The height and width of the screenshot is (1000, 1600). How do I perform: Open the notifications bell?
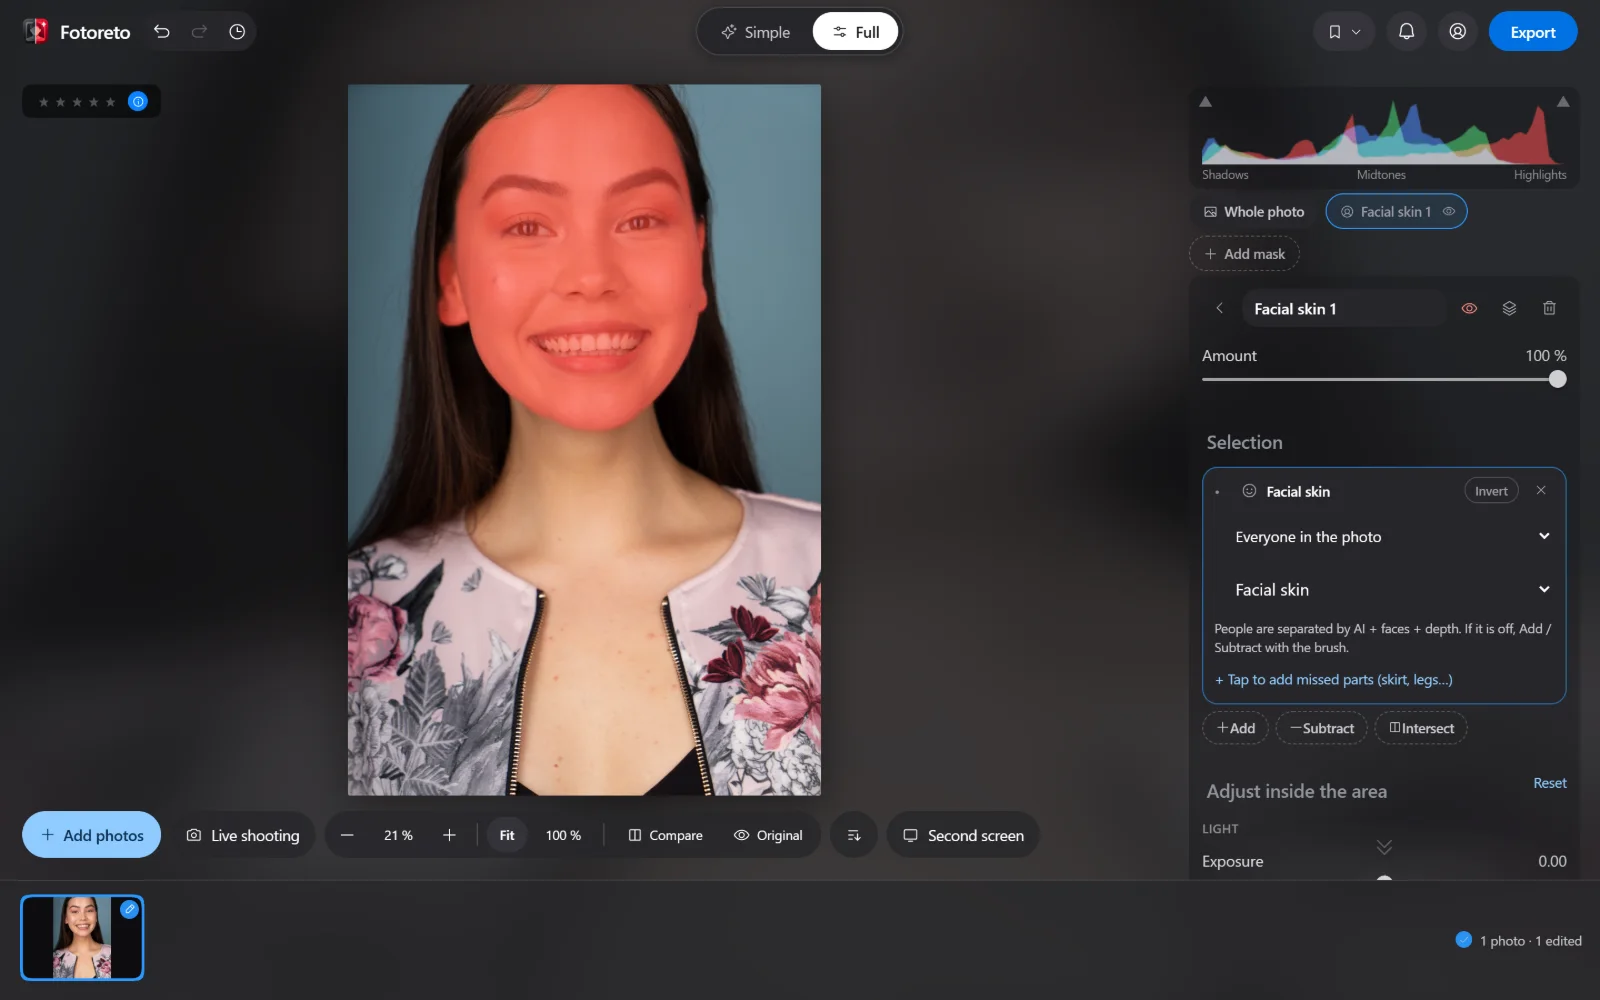[x=1406, y=32]
